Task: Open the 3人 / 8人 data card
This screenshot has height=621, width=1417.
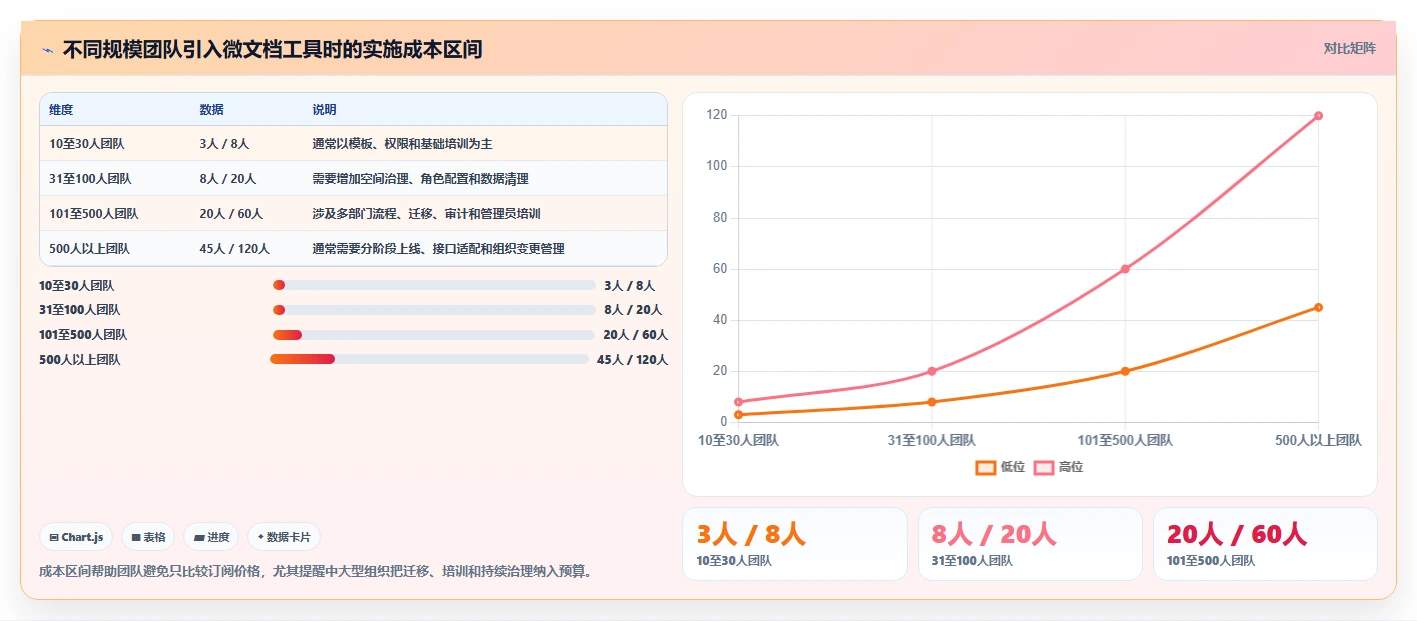Action: (795, 544)
